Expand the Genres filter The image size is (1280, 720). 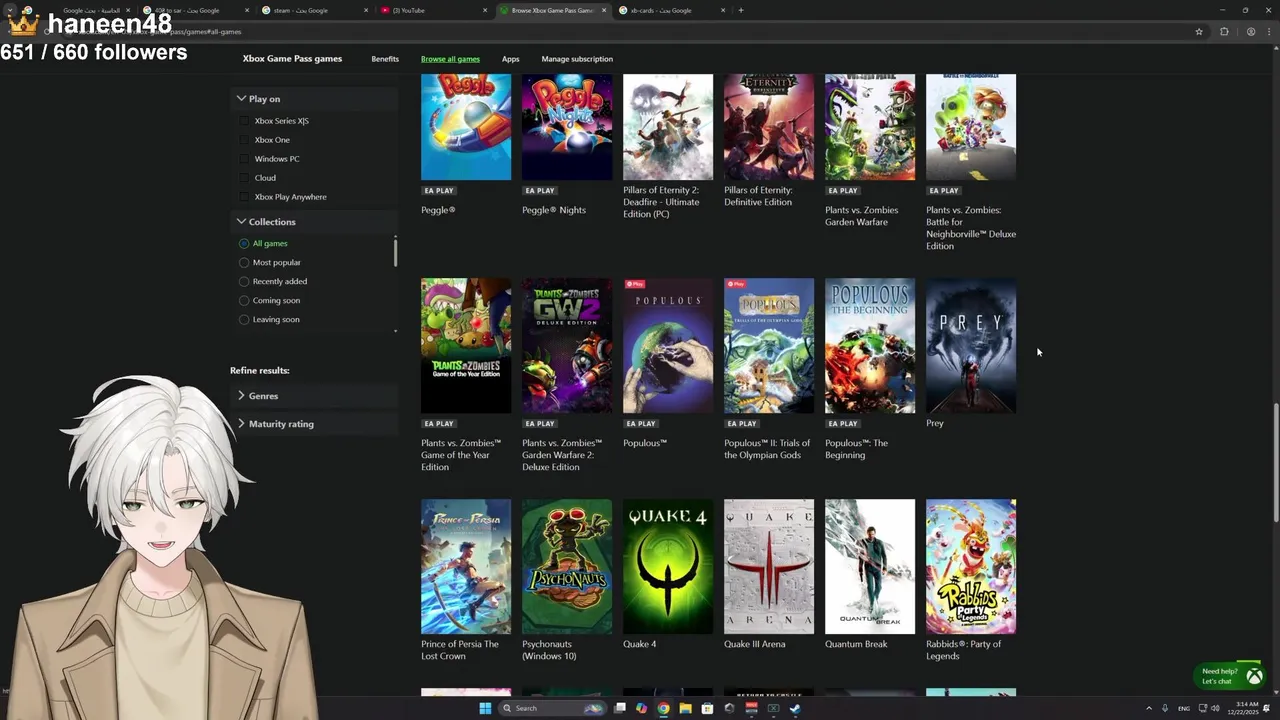314,396
